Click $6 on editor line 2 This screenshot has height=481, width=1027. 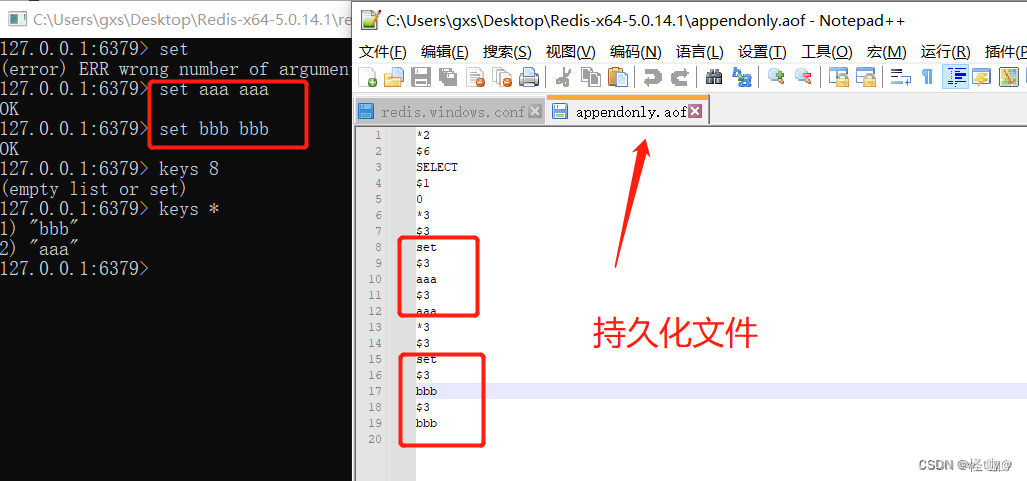[423, 151]
